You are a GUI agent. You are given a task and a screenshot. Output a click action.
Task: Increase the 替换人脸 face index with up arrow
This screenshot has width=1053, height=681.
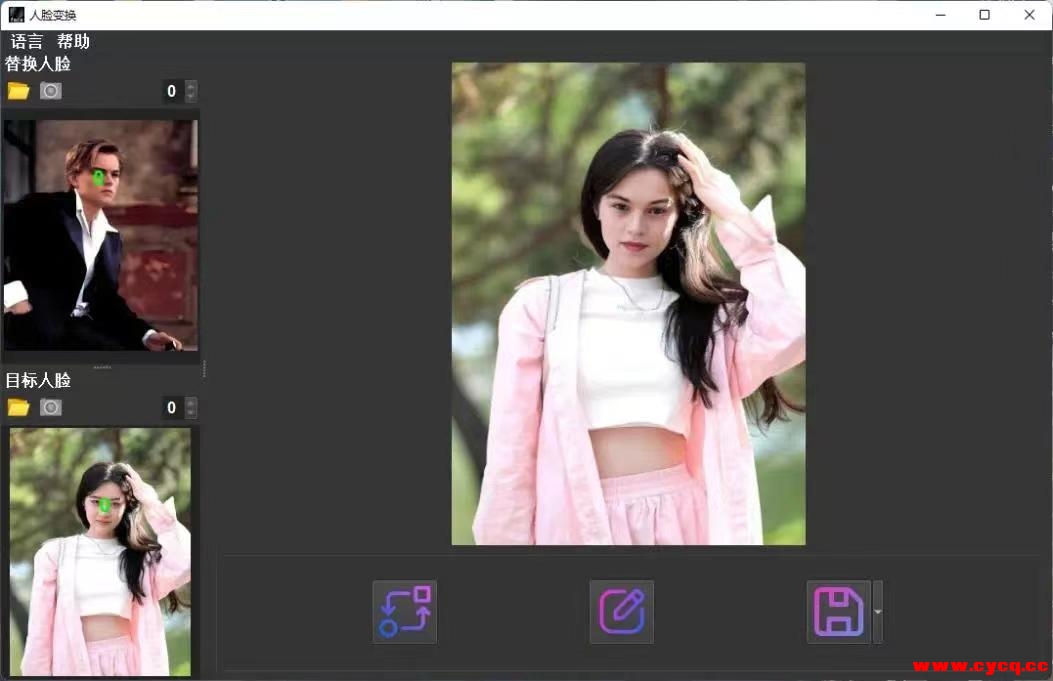coord(191,86)
